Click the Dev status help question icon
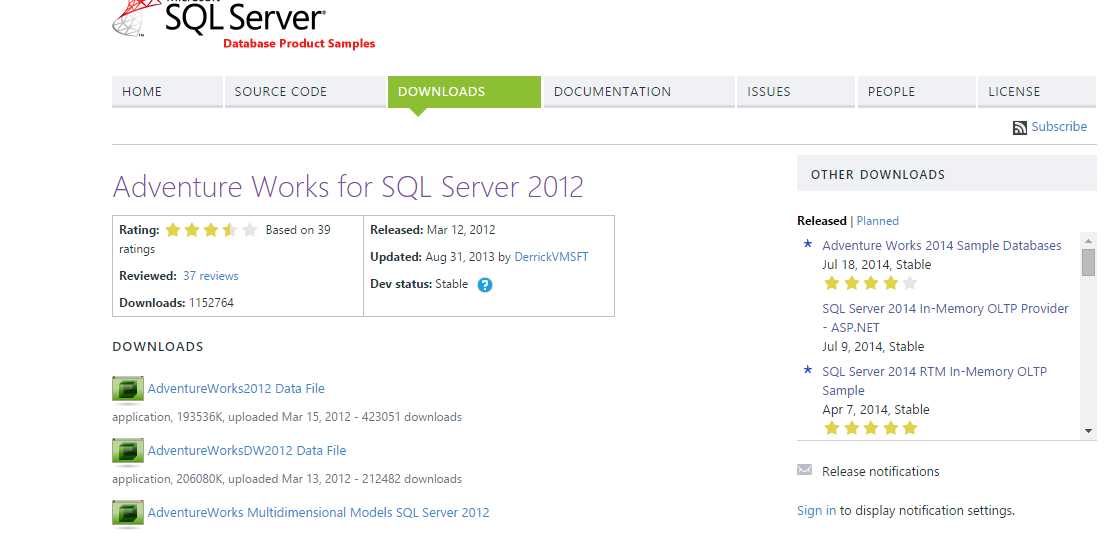This screenshot has height=534, width=1113. (x=485, y=285)
